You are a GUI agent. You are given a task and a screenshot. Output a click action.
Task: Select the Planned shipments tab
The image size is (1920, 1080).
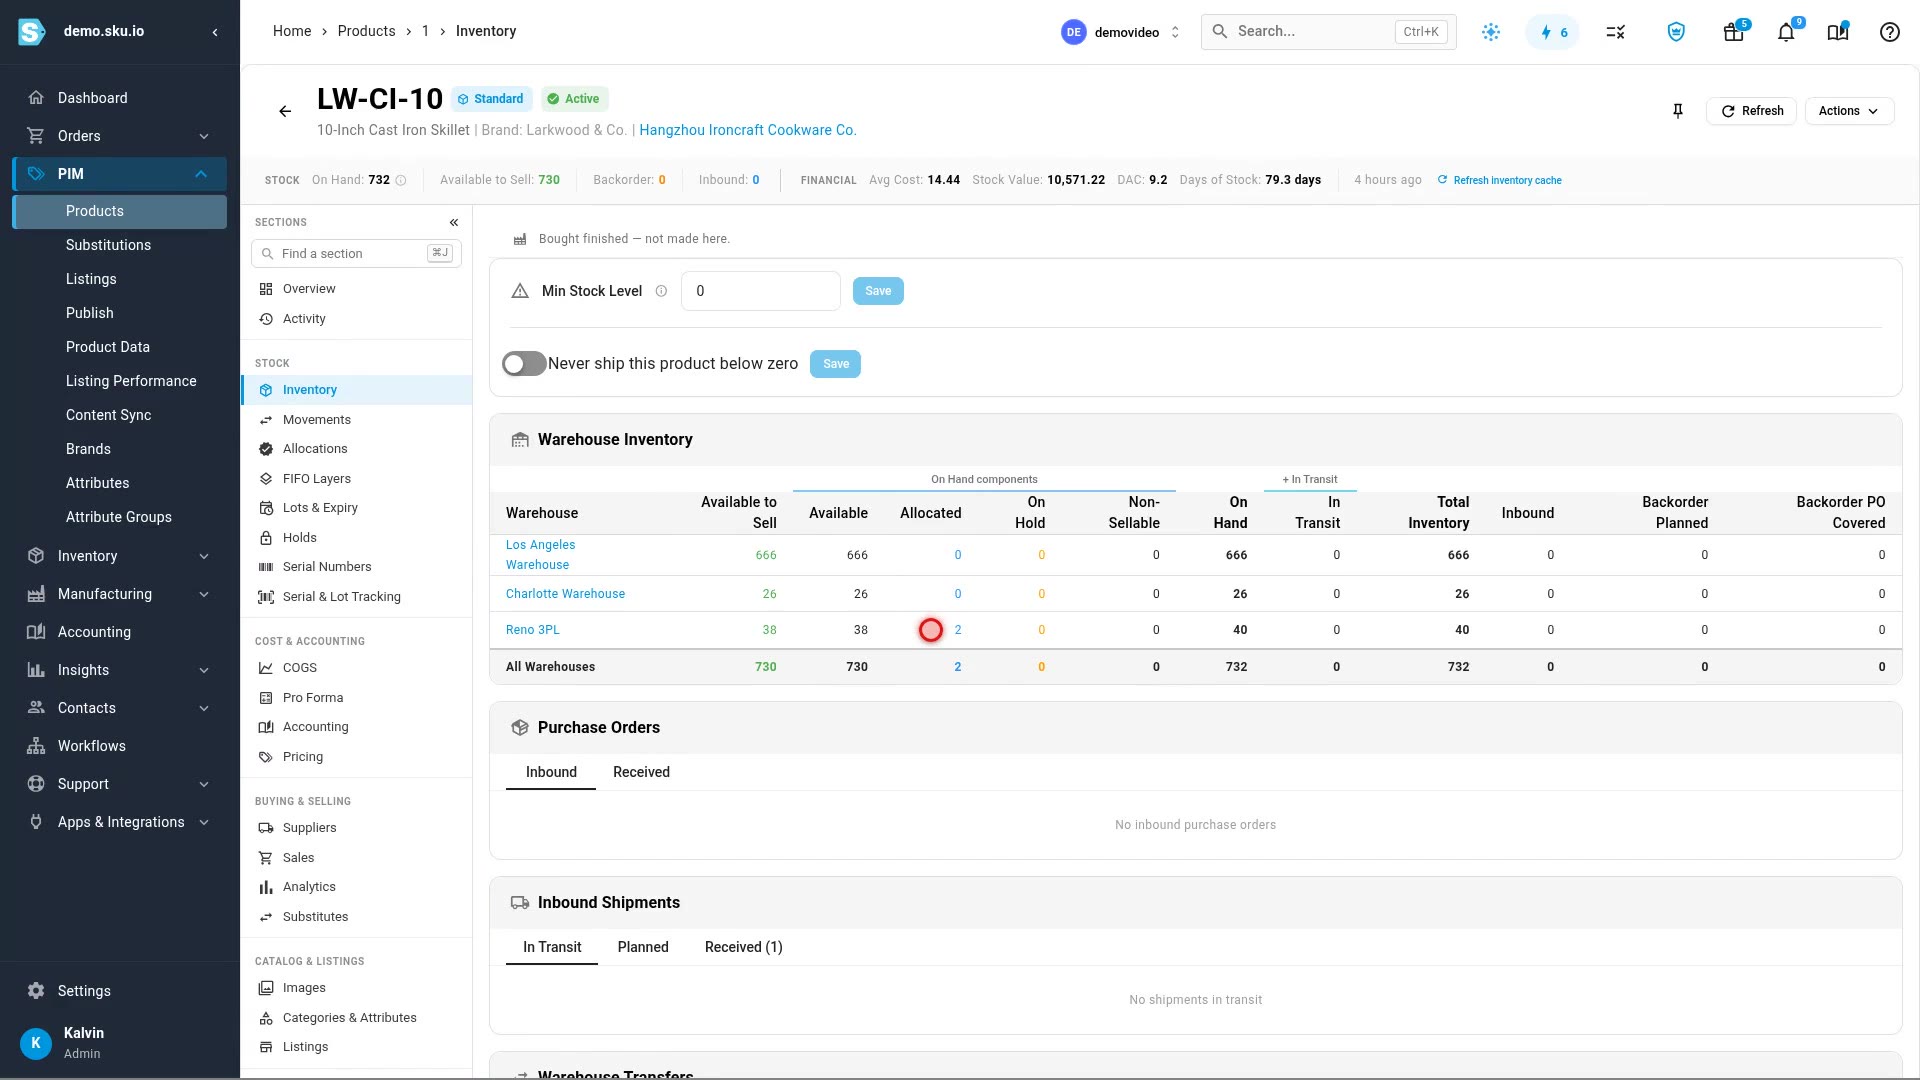[643, 947]
